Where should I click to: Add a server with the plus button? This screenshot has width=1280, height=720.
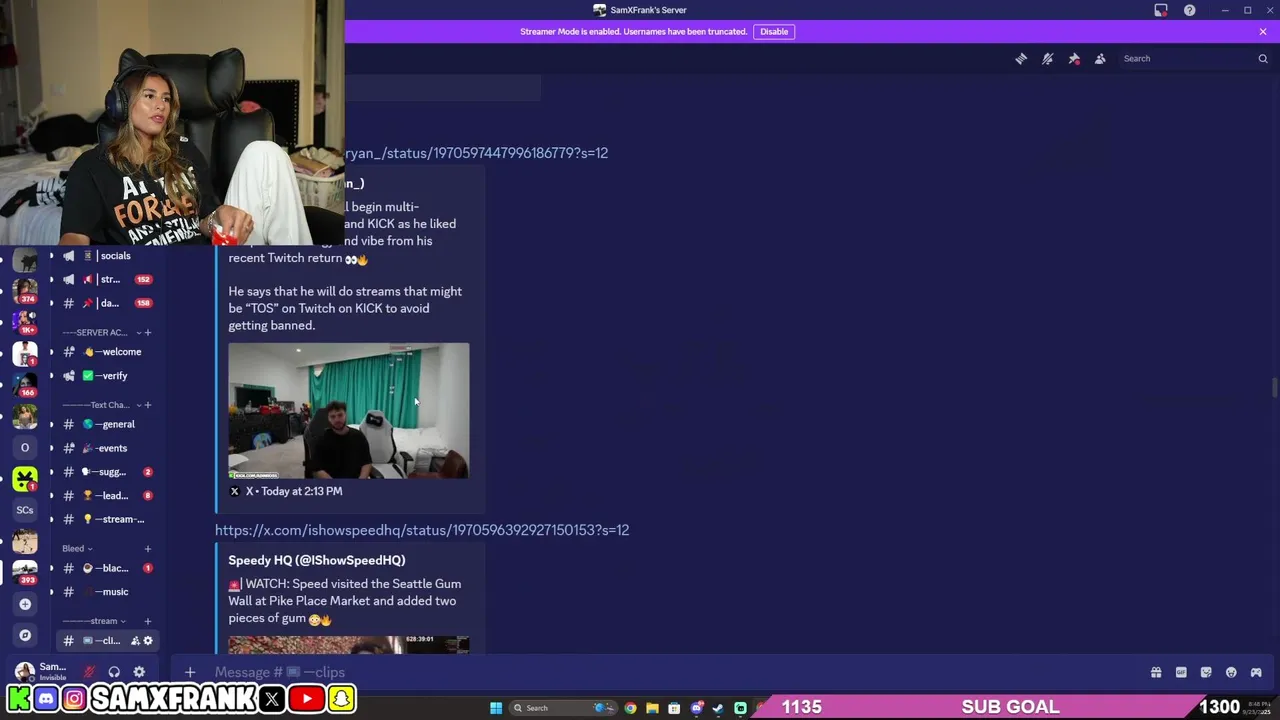[25, 604]
